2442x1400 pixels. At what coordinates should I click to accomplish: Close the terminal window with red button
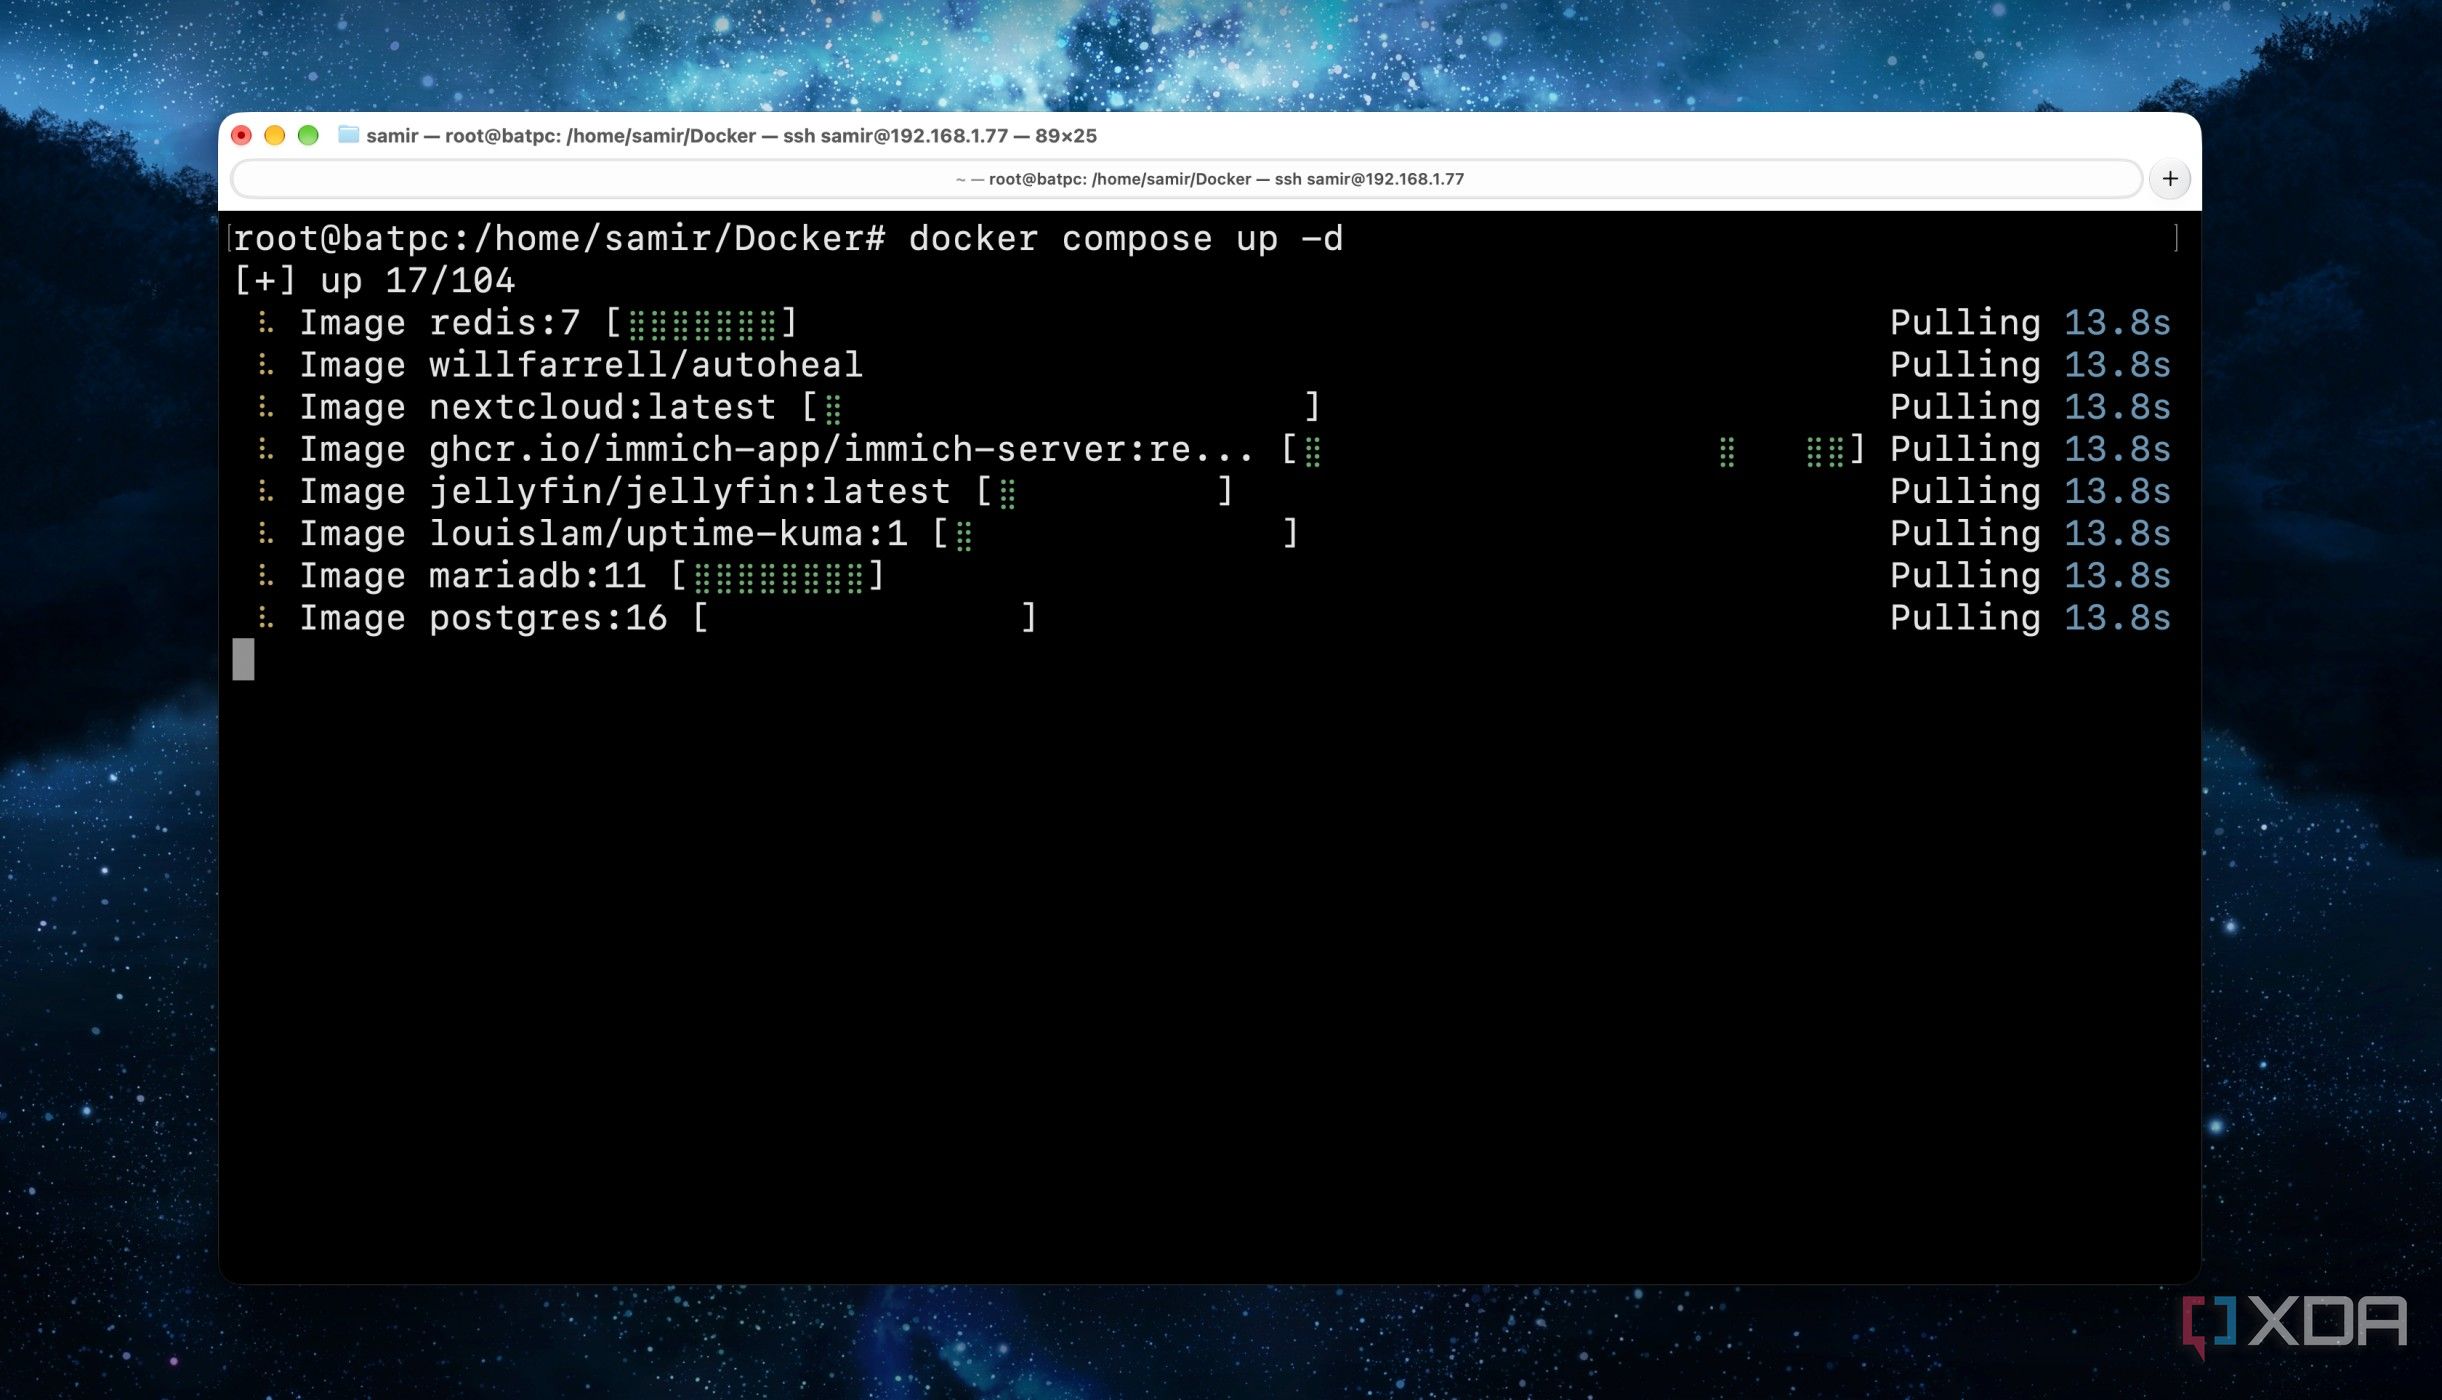(241, 135)
